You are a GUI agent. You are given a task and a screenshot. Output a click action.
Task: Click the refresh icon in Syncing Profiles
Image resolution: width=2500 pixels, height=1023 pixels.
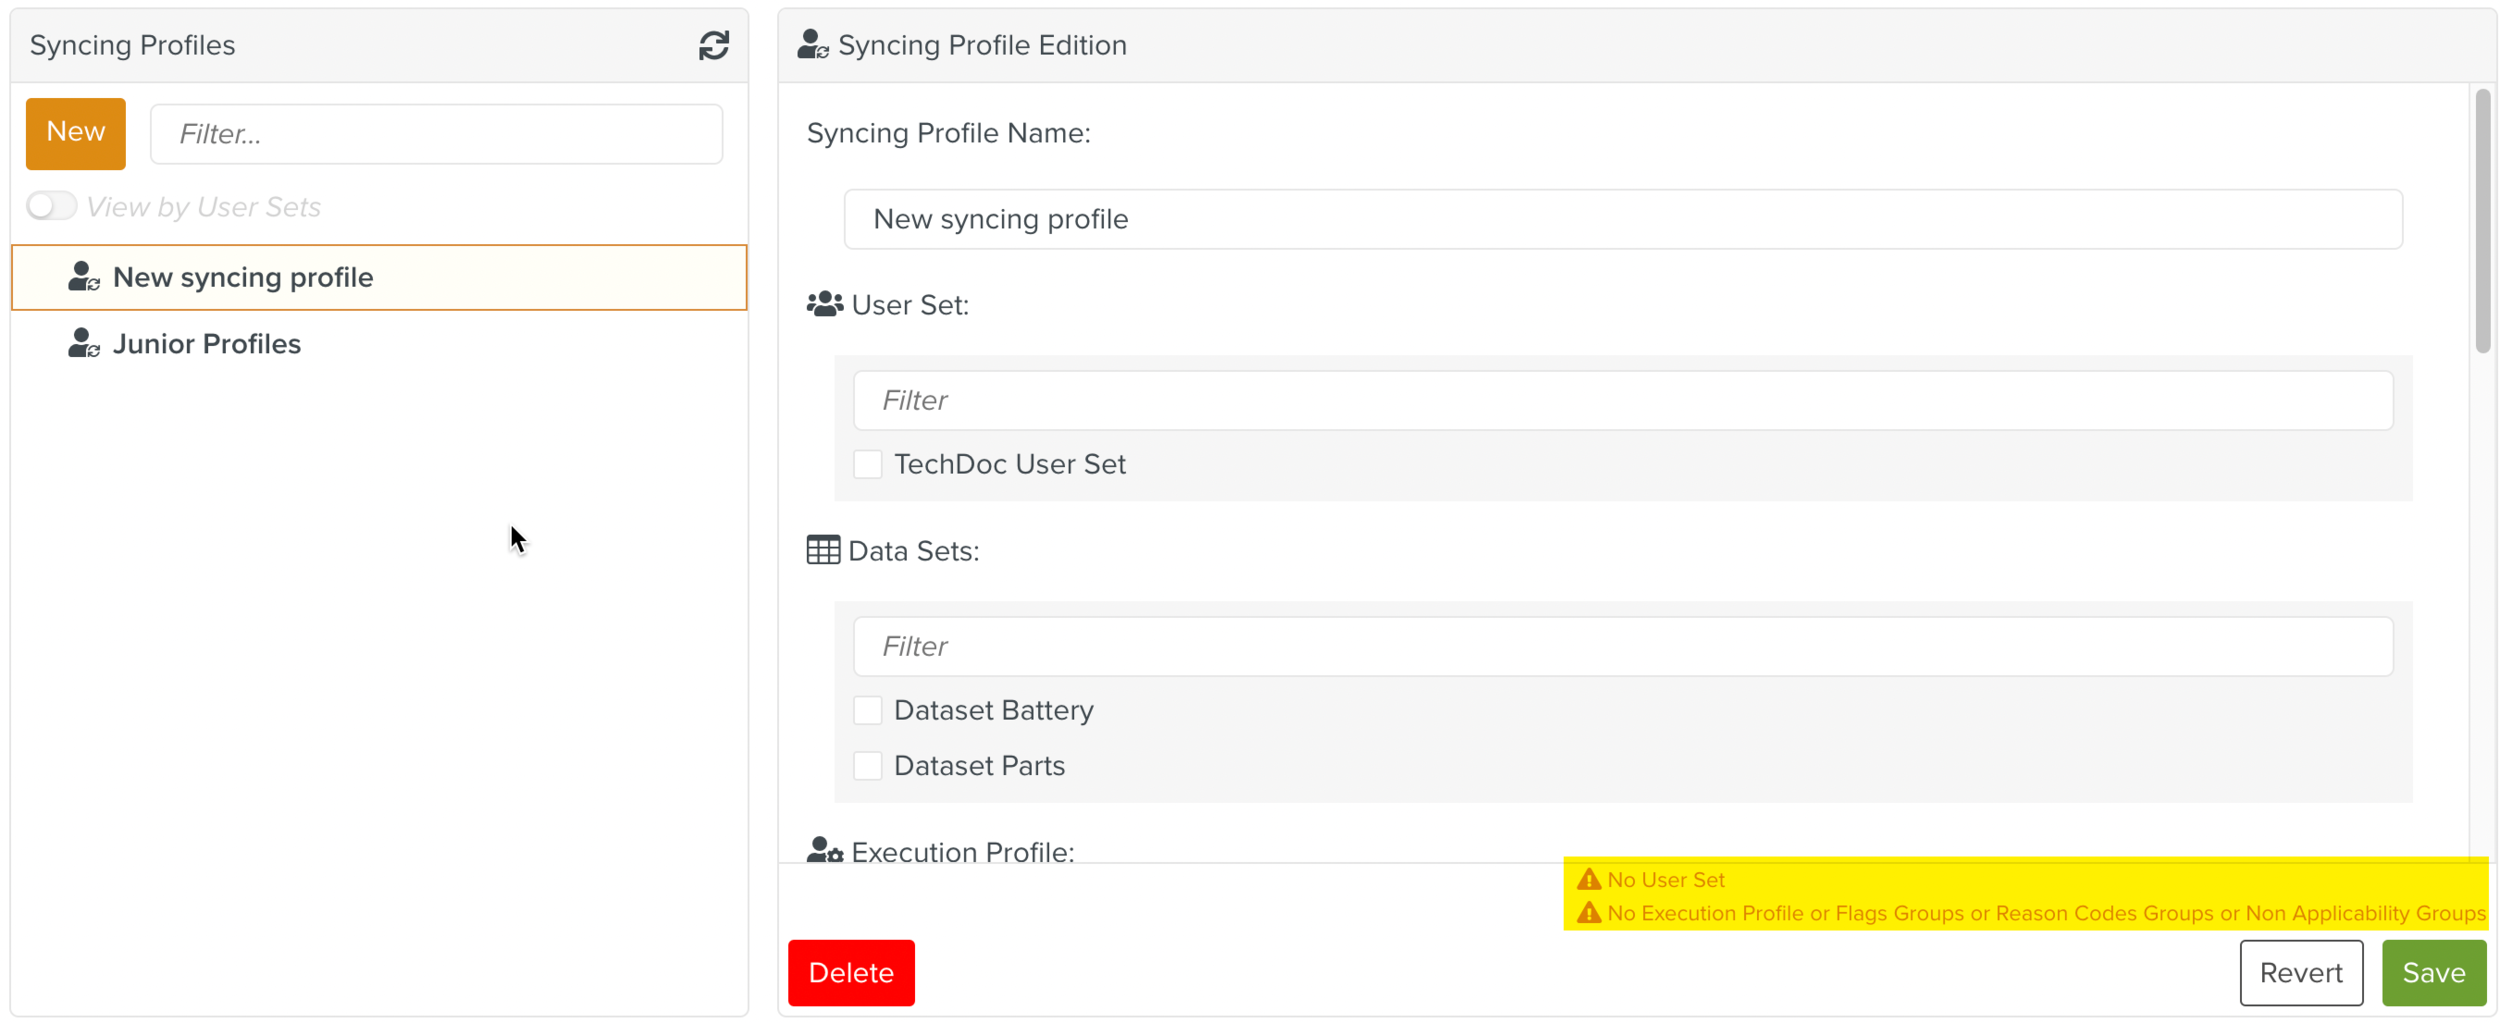click(x=713, y=45)
